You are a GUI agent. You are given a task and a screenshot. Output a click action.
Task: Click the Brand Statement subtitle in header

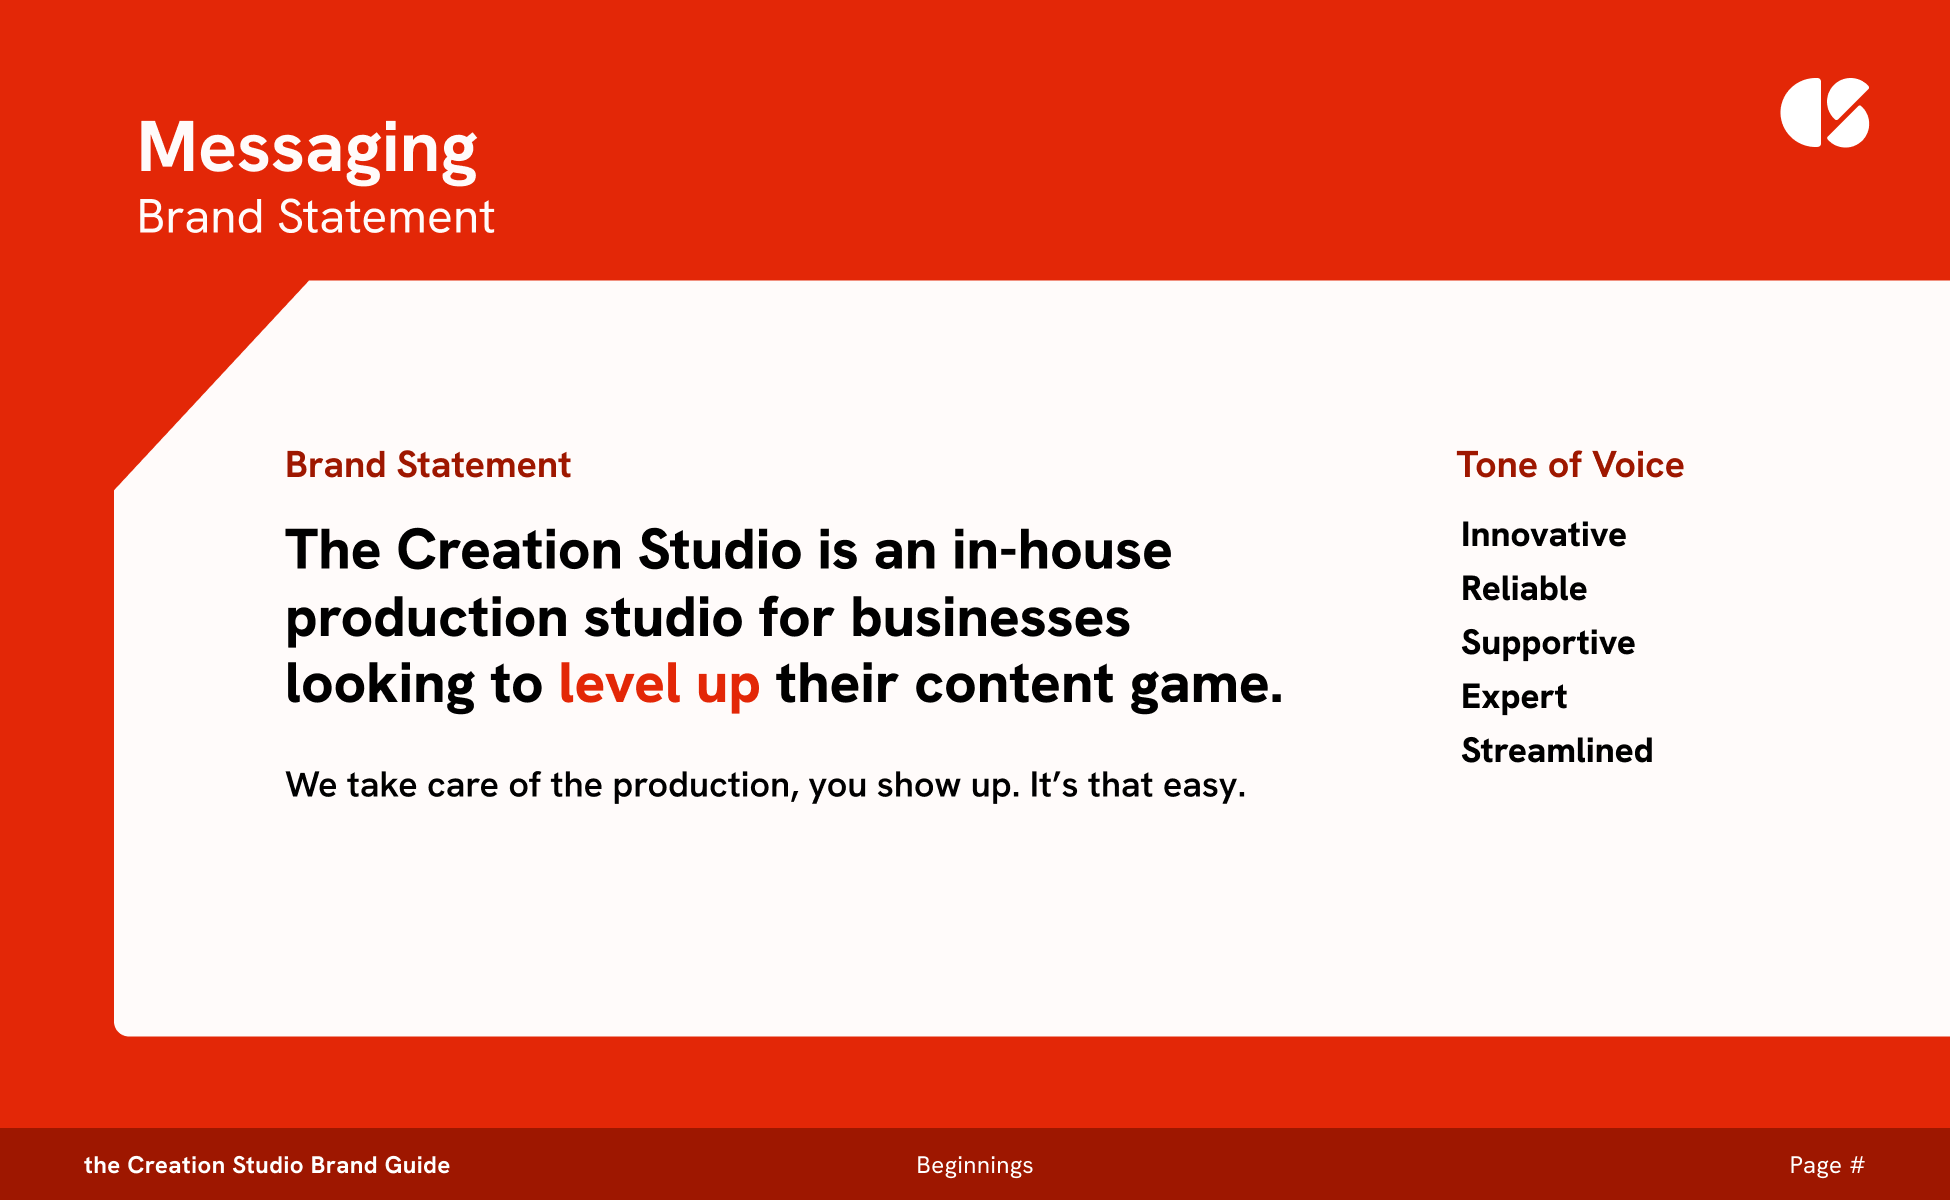[x=315, y=217]
